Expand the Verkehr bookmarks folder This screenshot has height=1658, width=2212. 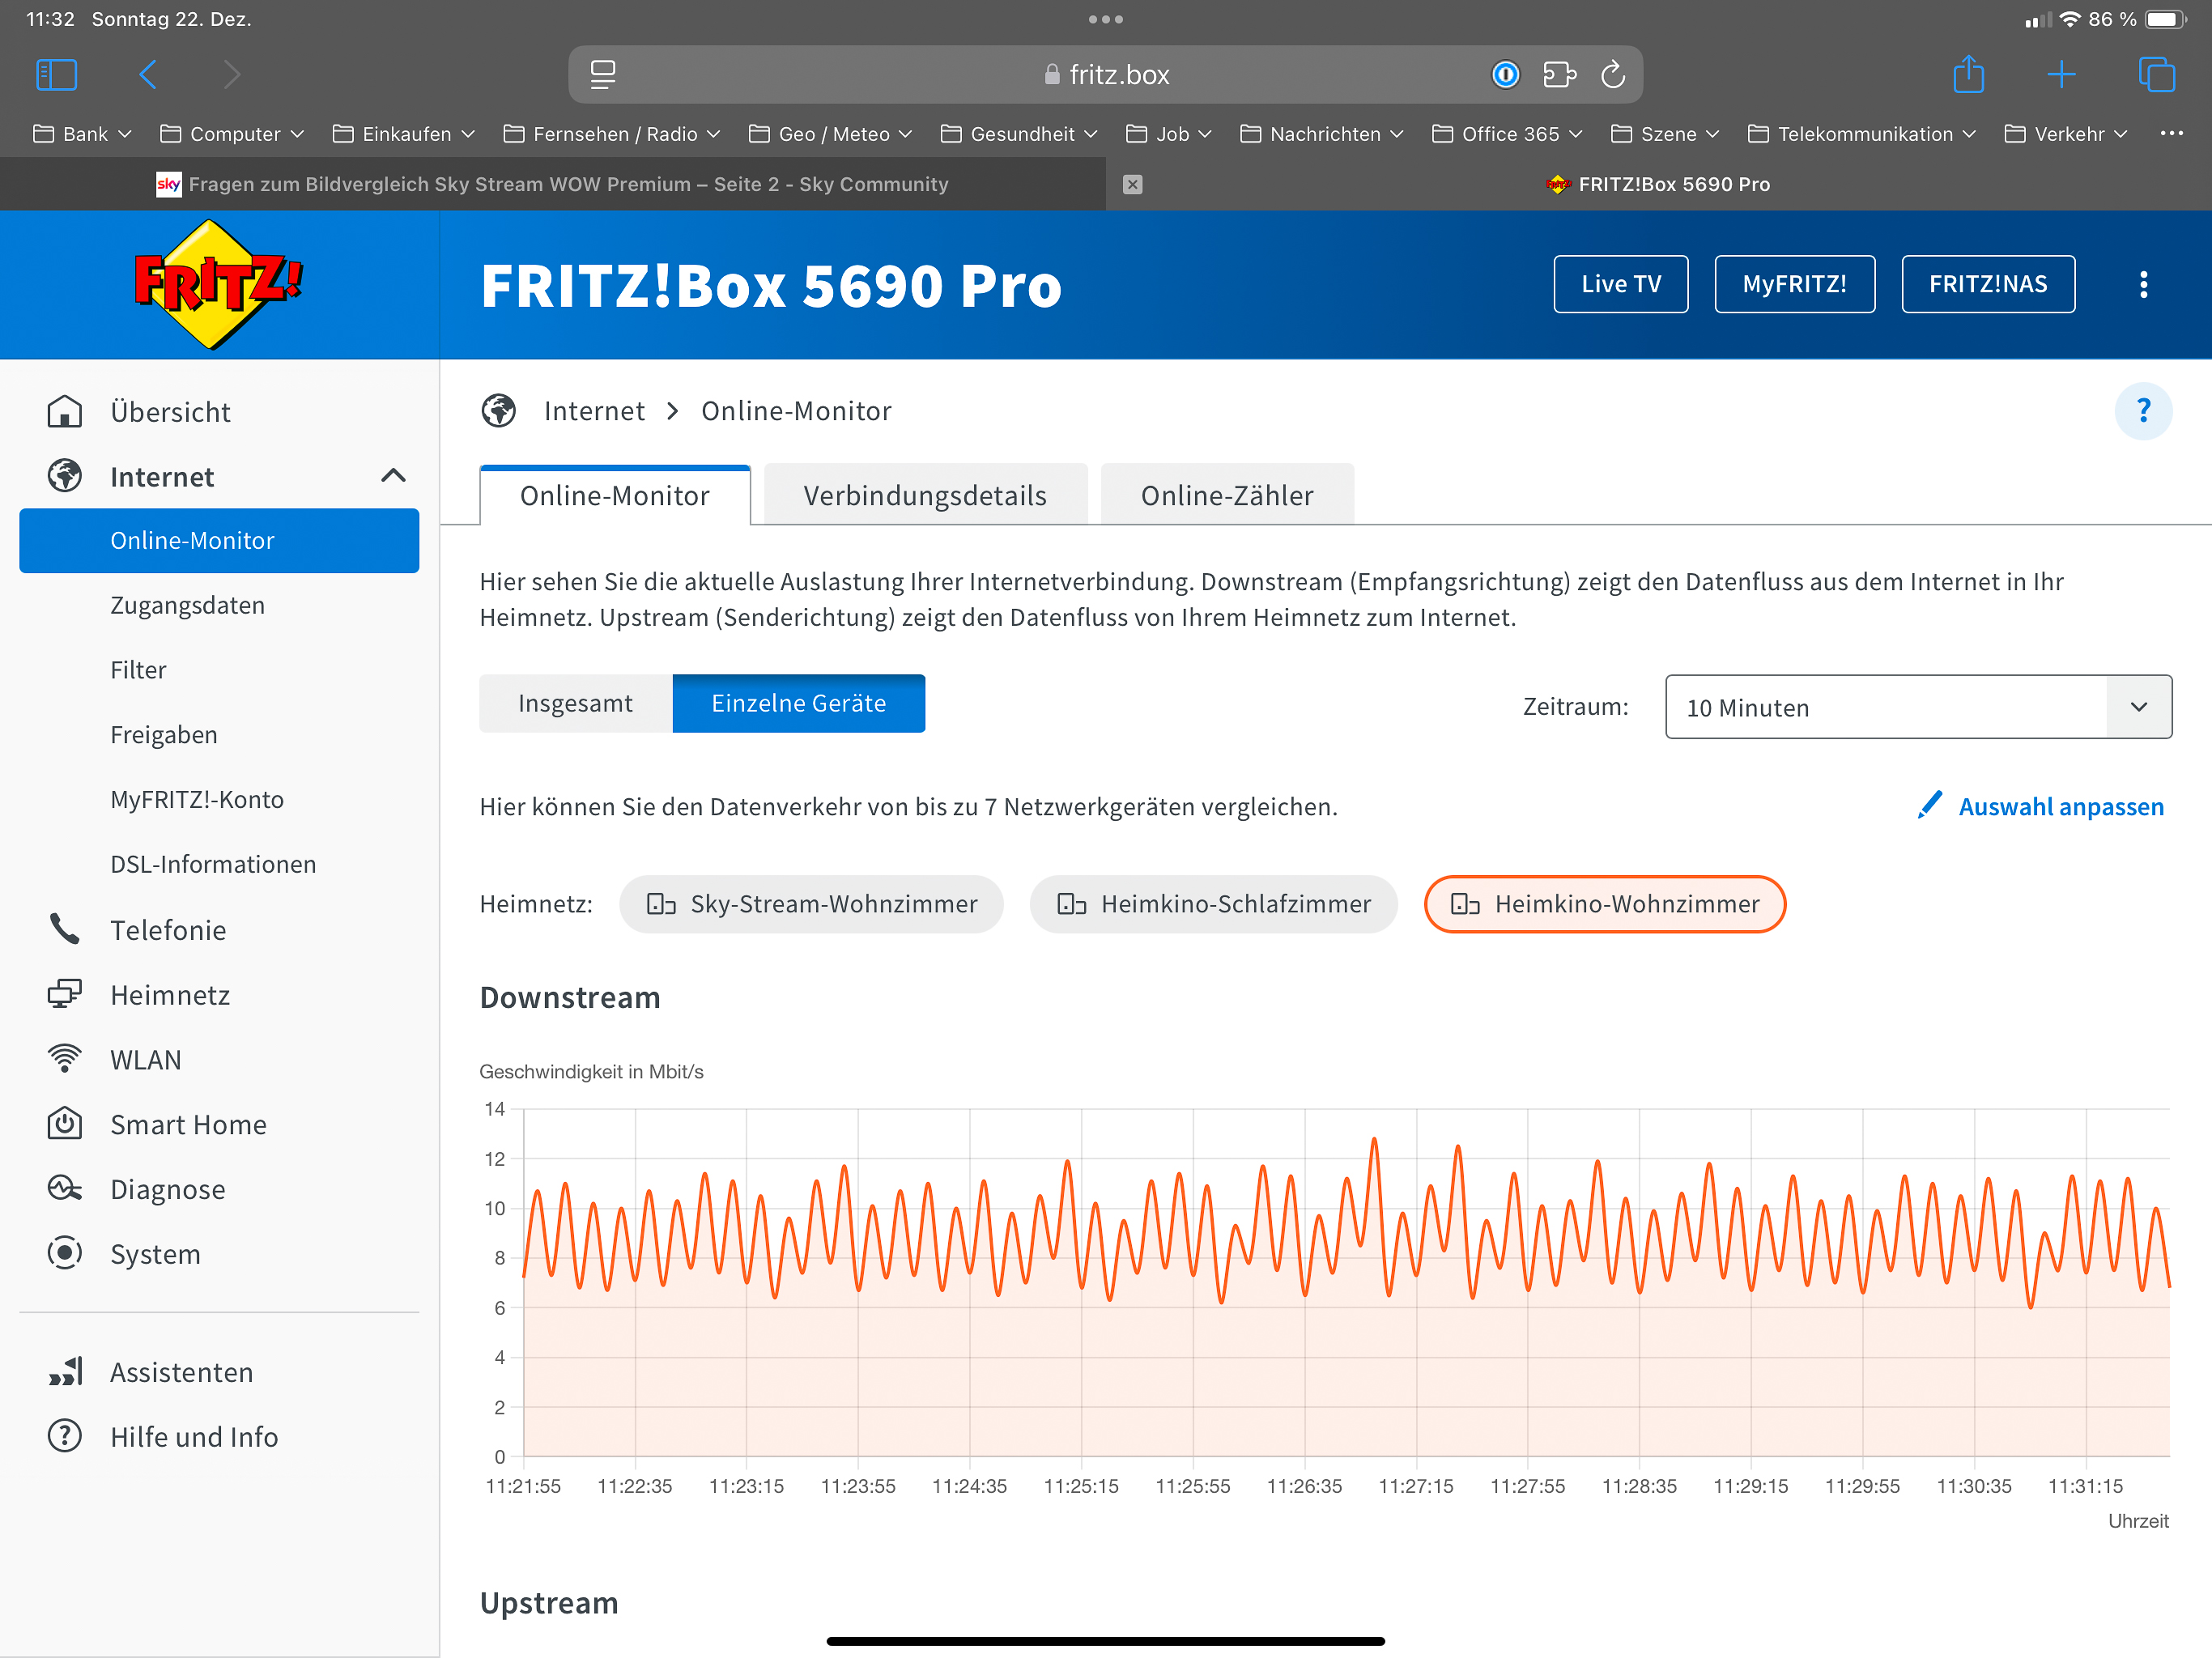[x=2066, y=134]
